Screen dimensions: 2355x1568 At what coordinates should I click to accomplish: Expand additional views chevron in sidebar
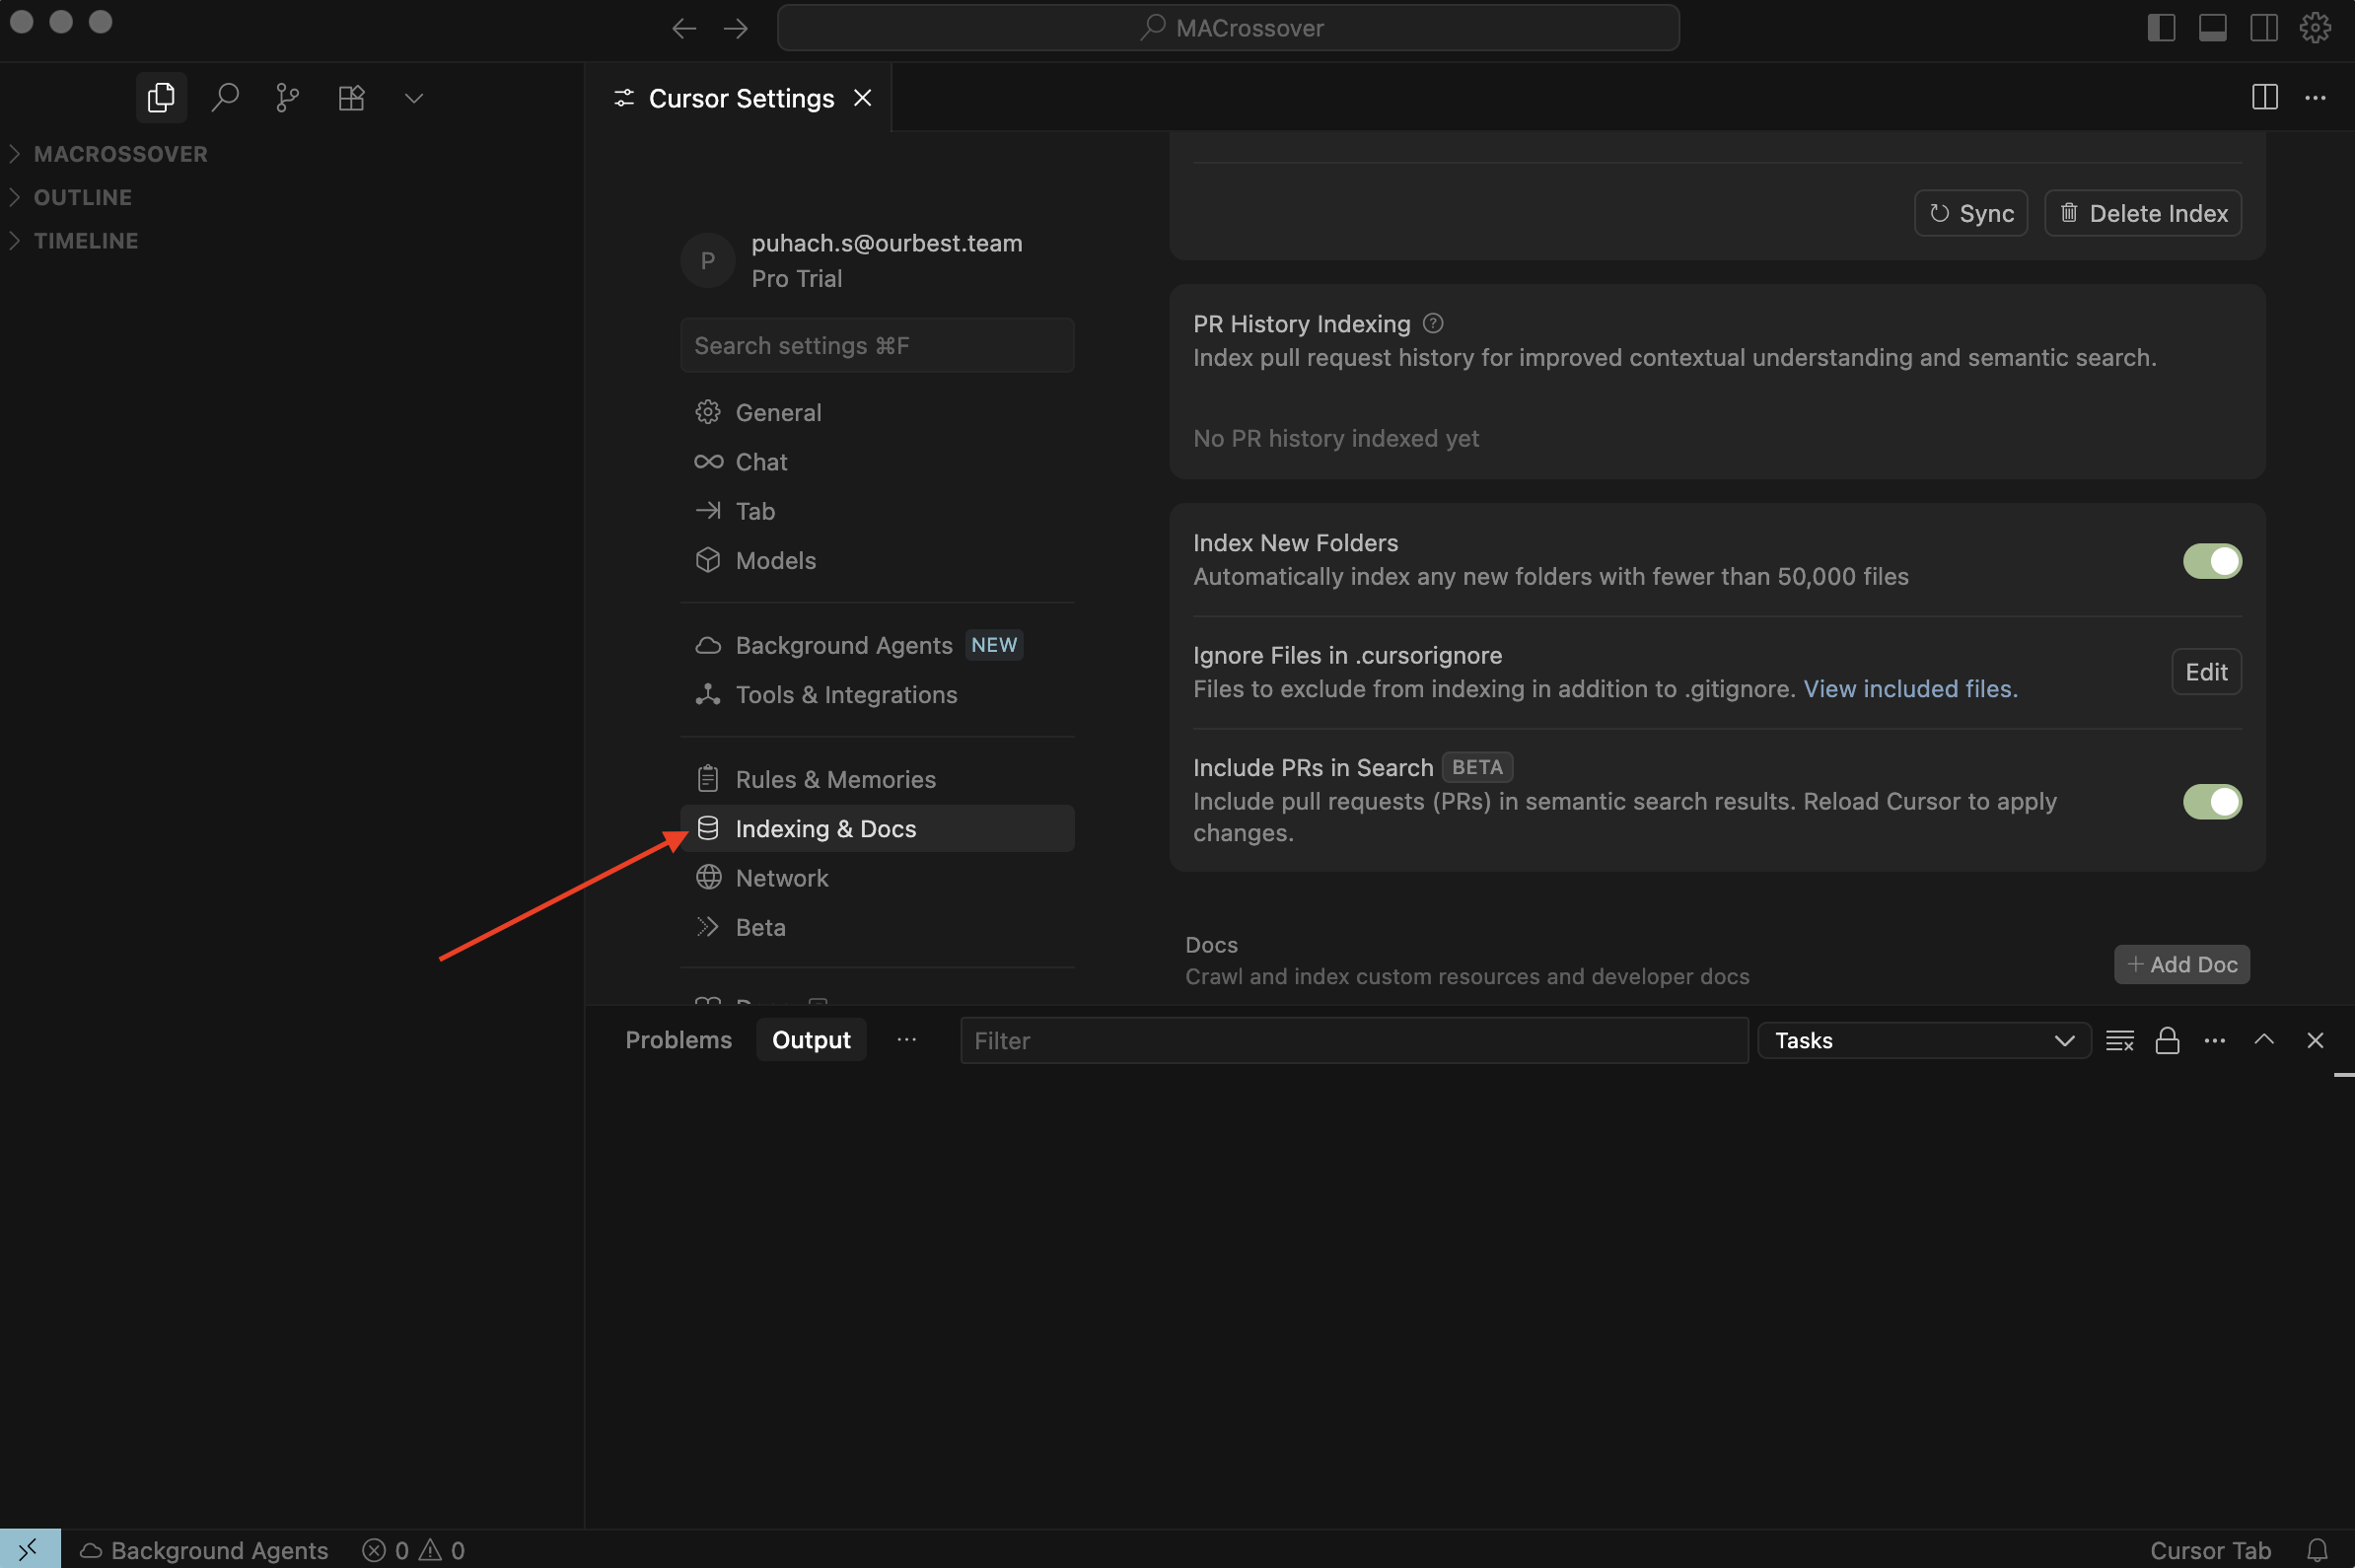pyautogui.click(x=414, y=98)
